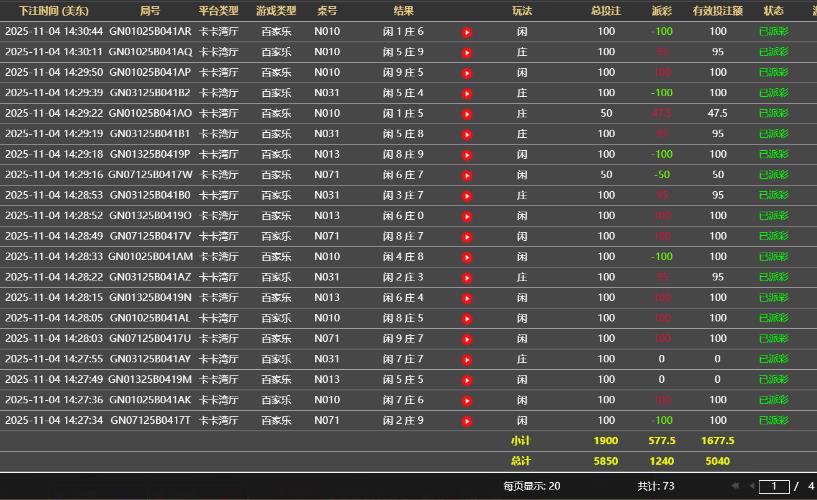Click the 派彩 column header
The width and height of the screenshot is (817, 500).
click(x=661, y=10)
